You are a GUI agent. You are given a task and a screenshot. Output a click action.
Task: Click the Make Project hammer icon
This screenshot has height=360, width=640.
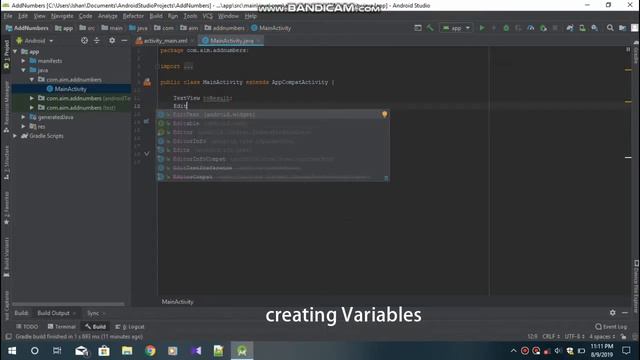click(x=430, y=28)
